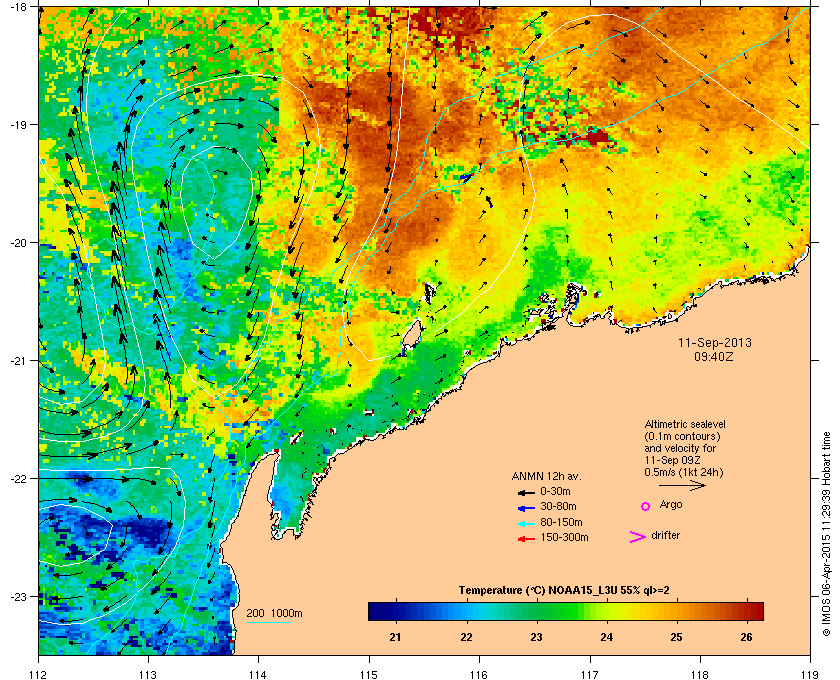Click the longitude axis label 114

[x=258, y=675]
